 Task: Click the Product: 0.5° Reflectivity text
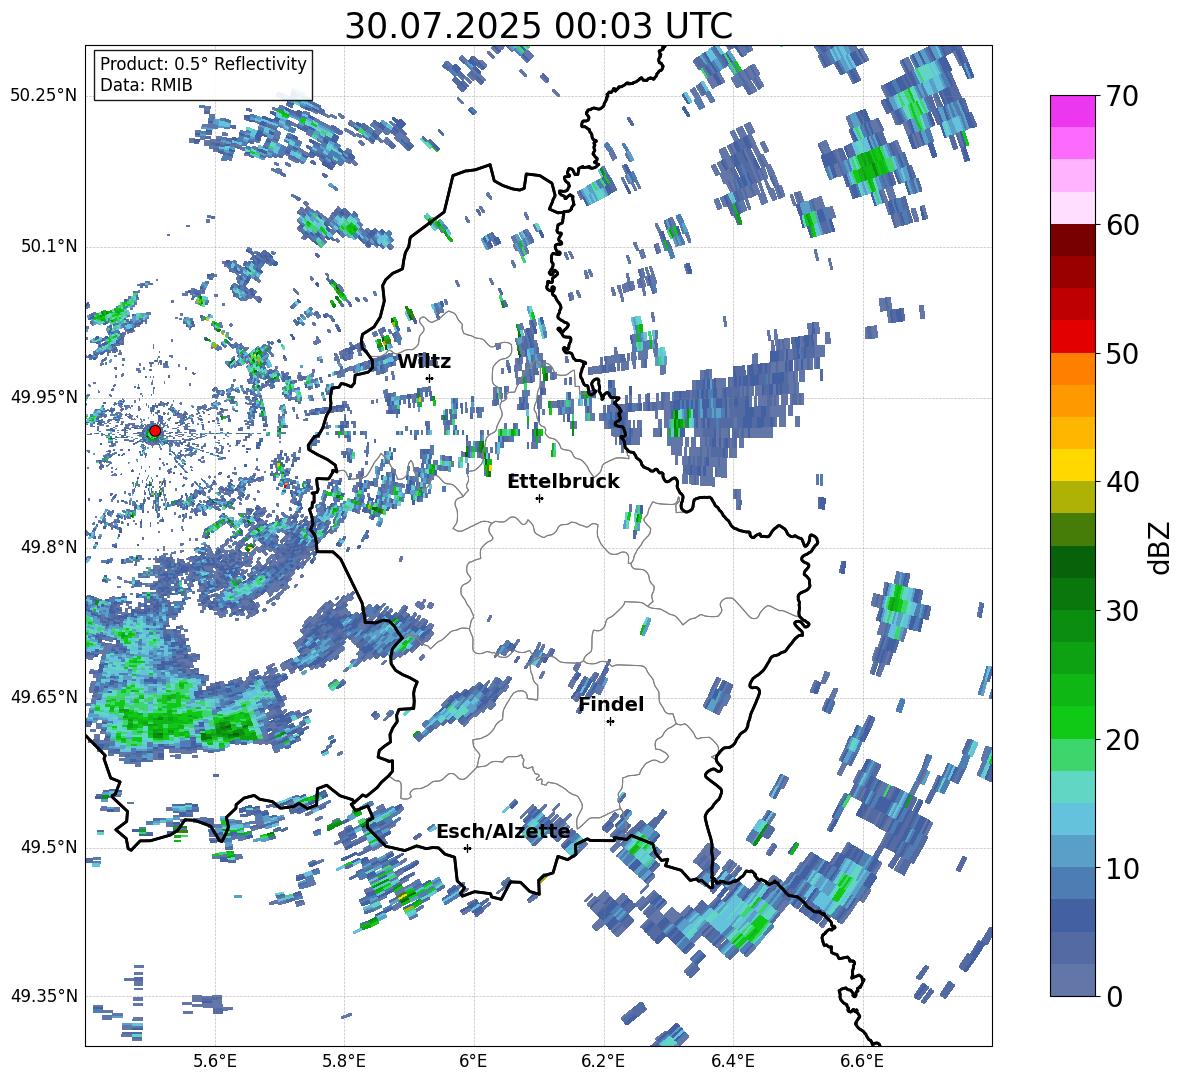(x=203, y=64)
